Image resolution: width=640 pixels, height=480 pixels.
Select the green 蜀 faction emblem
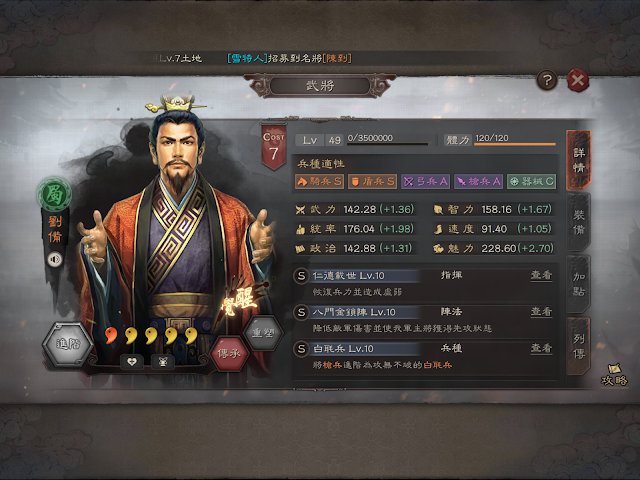54,194
